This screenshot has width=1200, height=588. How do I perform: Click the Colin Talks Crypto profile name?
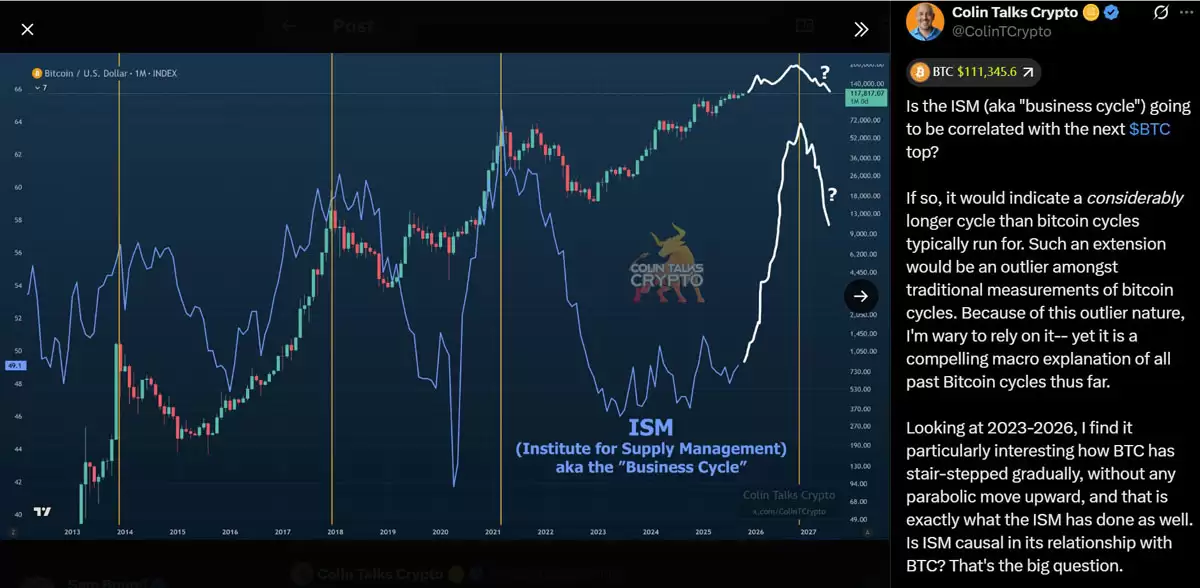point(1015,12)
